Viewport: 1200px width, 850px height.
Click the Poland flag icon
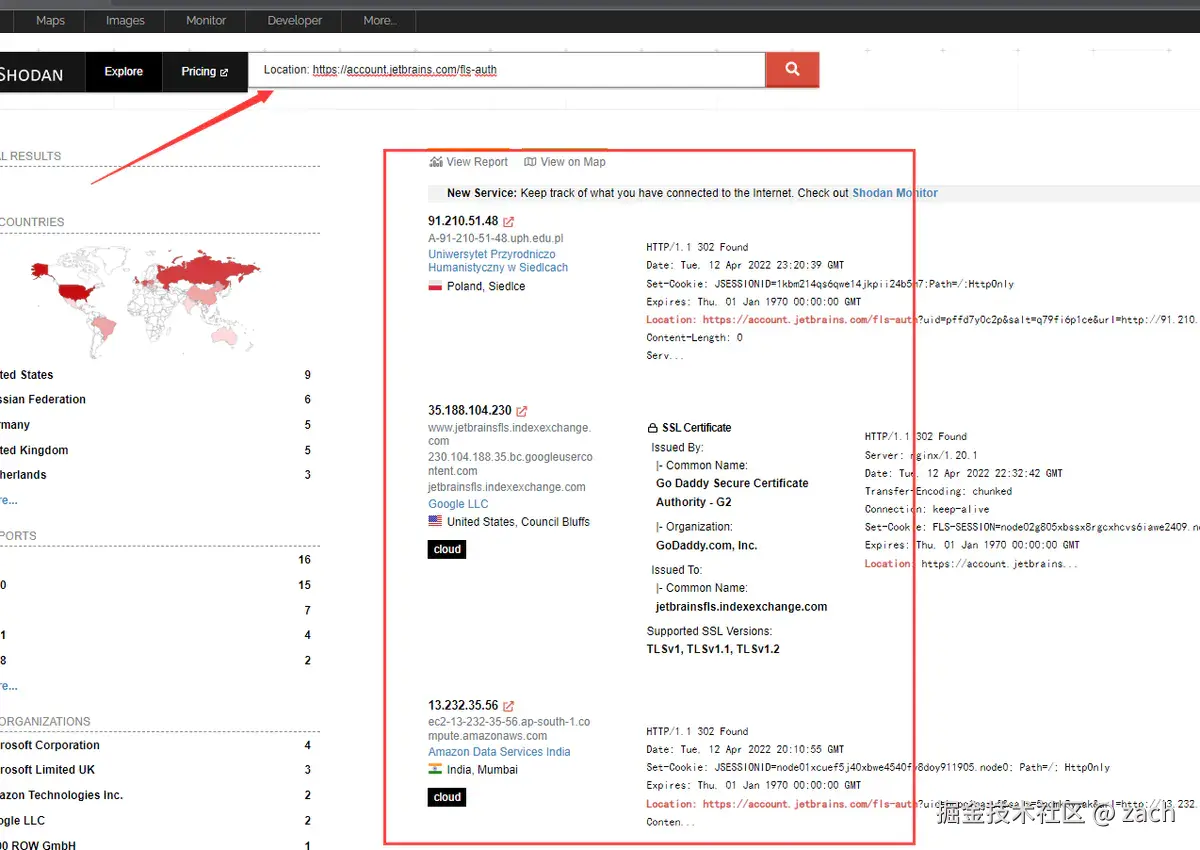pos(435,287)
